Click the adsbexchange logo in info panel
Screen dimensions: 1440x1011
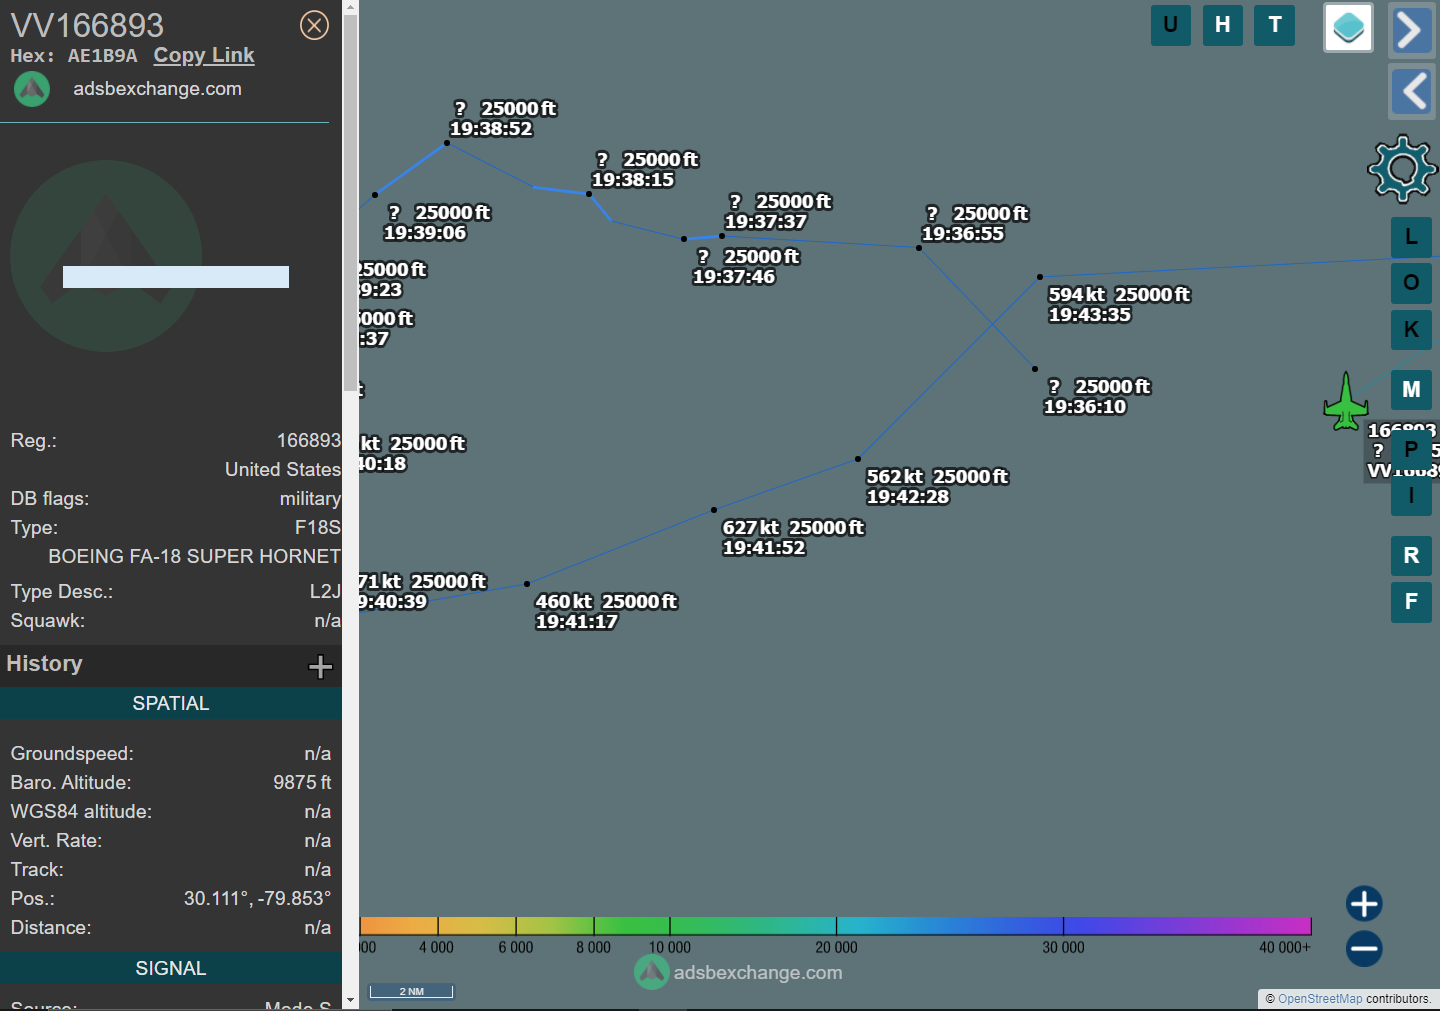tap(32, 89)
